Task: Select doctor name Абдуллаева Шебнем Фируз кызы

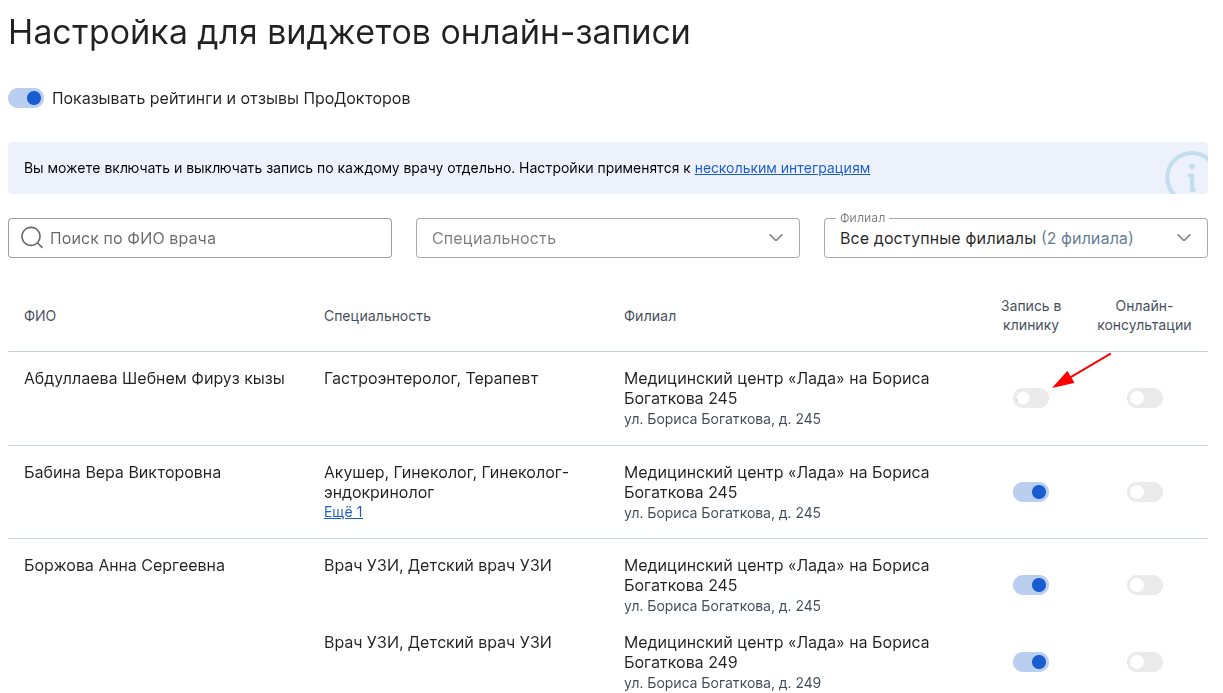Action: (x=154, y=379)
